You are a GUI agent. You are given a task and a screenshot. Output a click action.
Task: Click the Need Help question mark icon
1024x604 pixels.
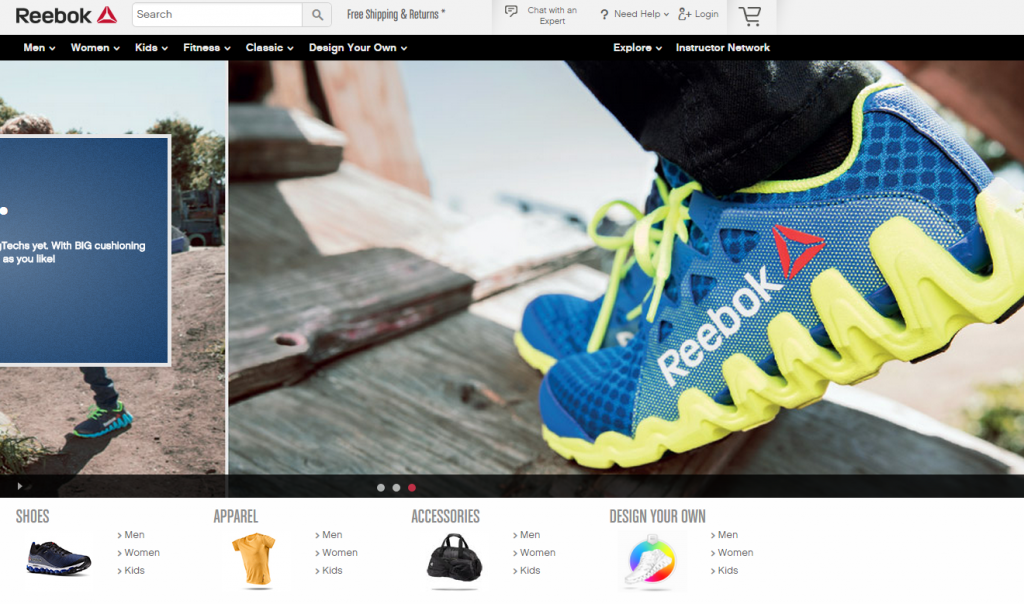tap(604, 14)
